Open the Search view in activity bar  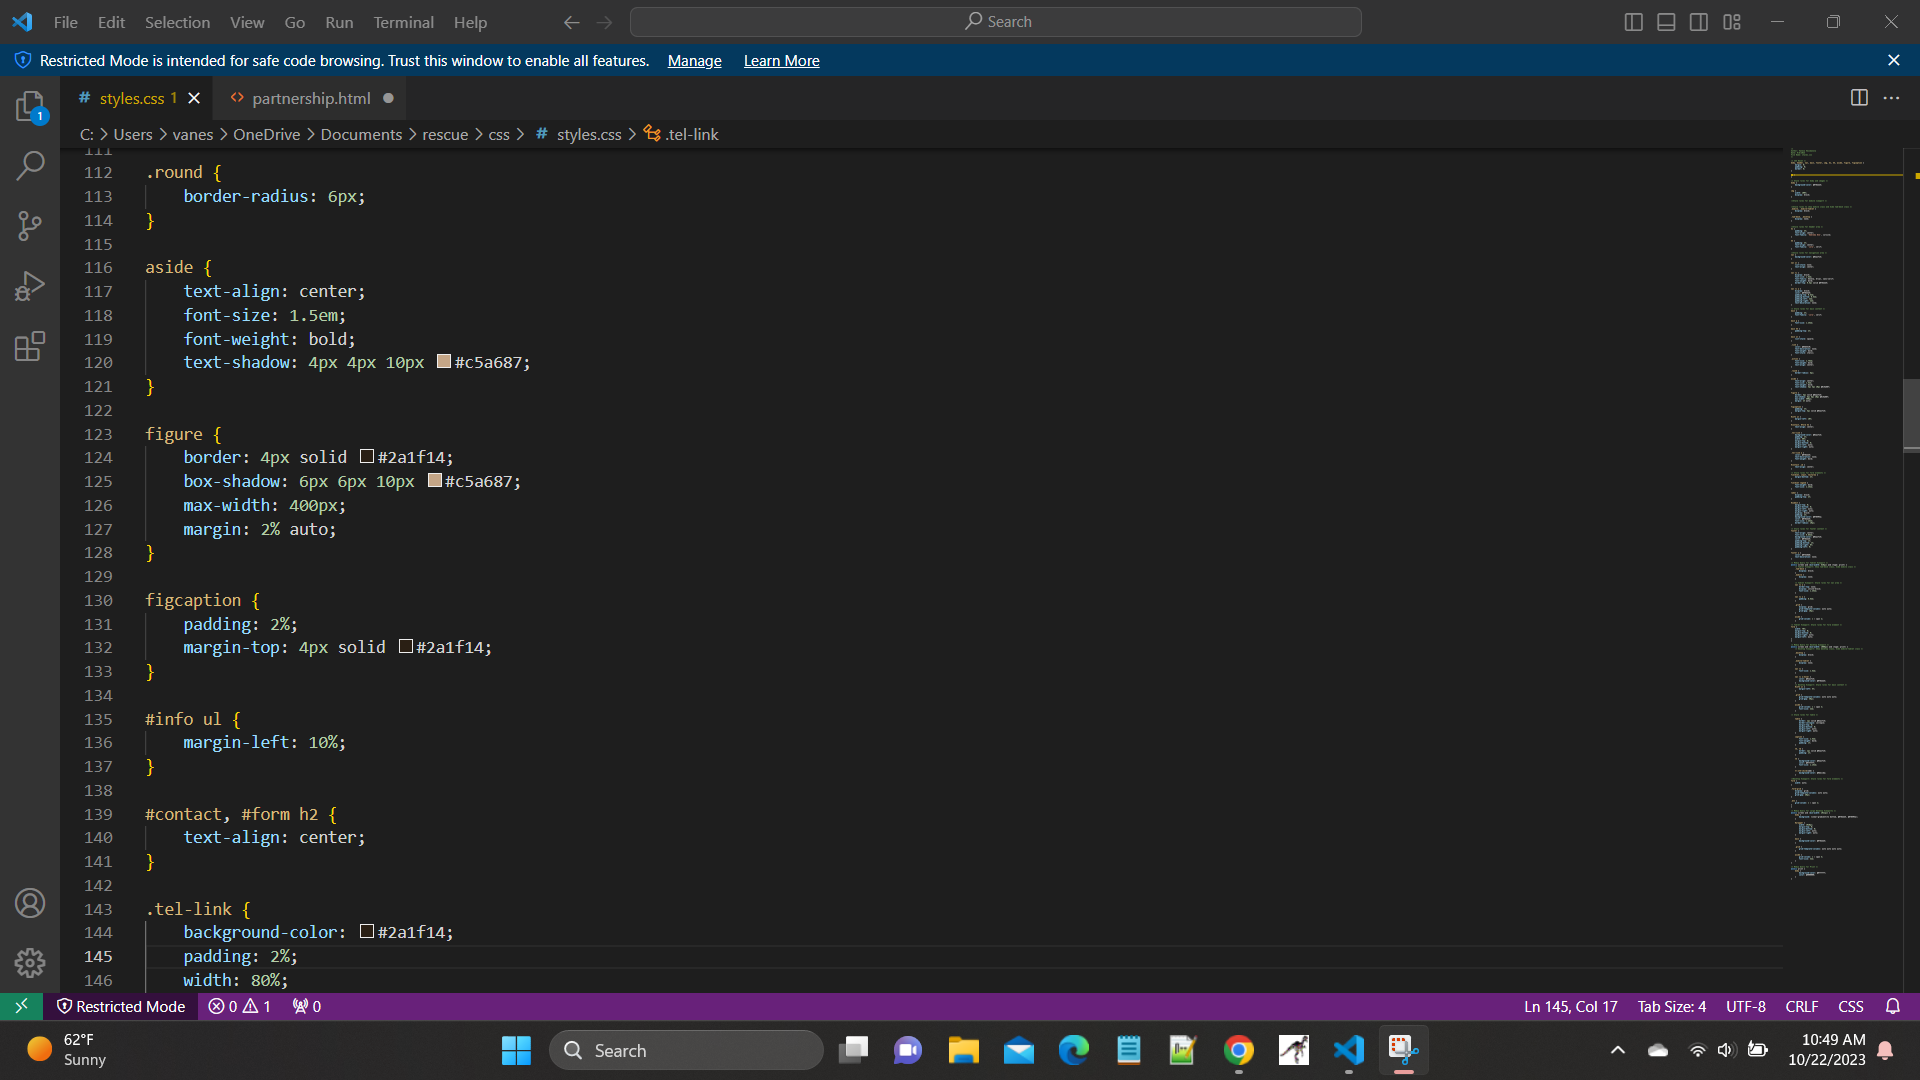point(30,165)
